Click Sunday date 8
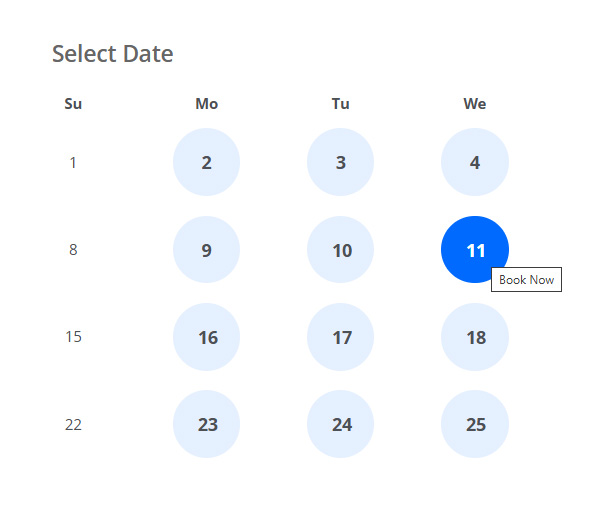The width and height of the screenshot is (600, 509). (x=73, y=250)
